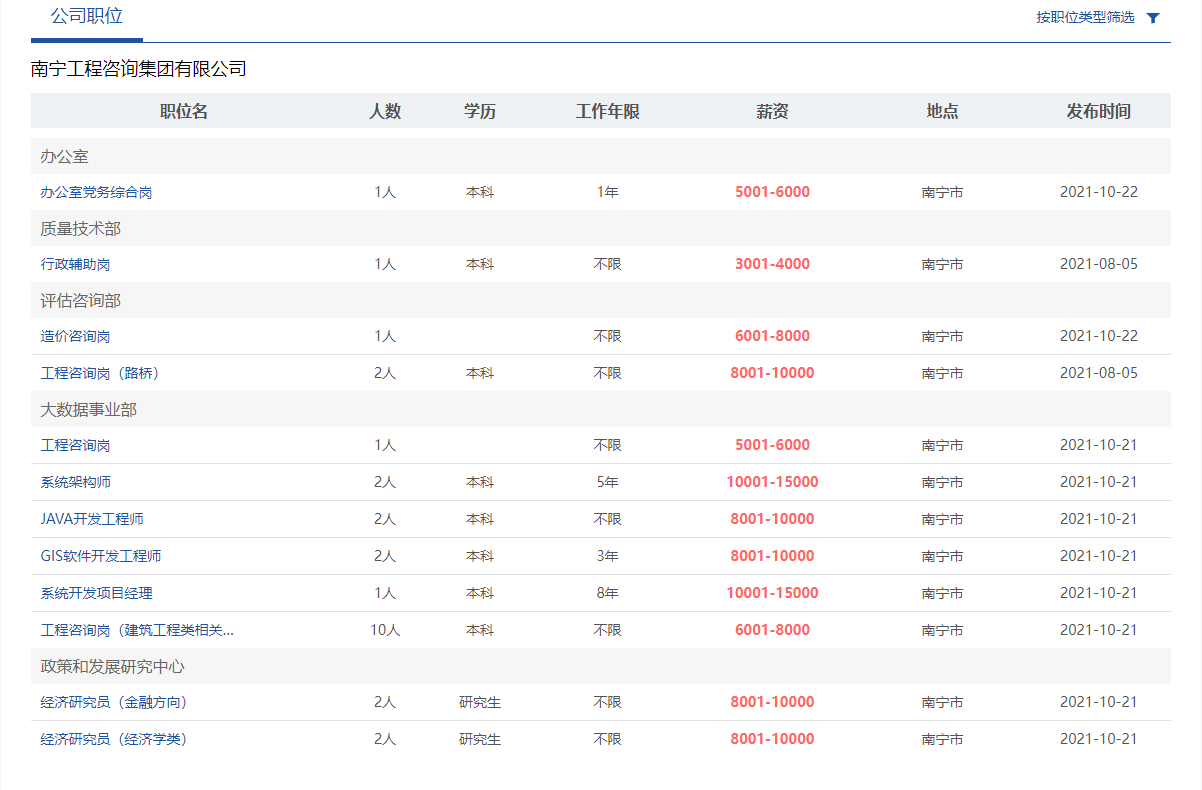Select the 办公室 department group row

pos(601,156)
